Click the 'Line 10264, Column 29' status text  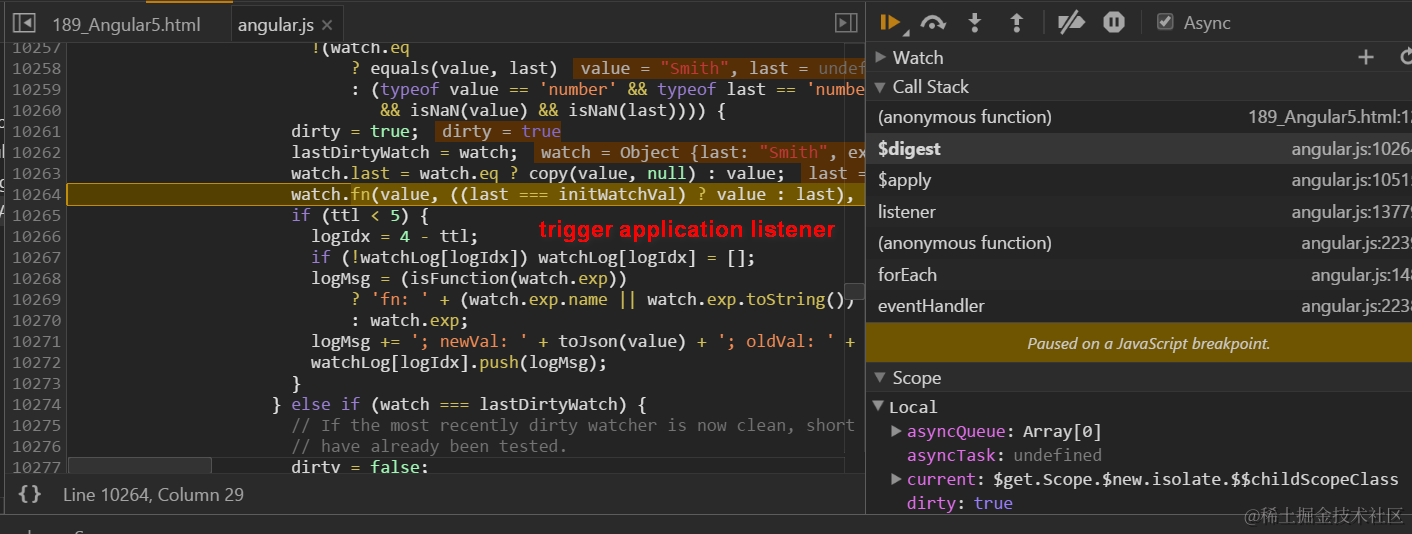(x=153, y=494)
